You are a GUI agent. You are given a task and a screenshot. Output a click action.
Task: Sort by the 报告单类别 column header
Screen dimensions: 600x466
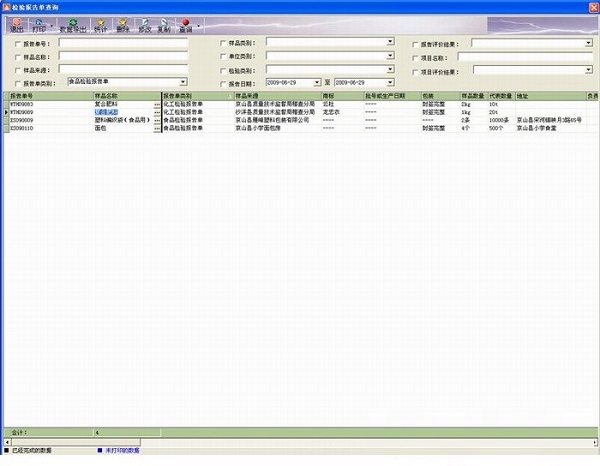pyautogui.click(x=198, y=96)
